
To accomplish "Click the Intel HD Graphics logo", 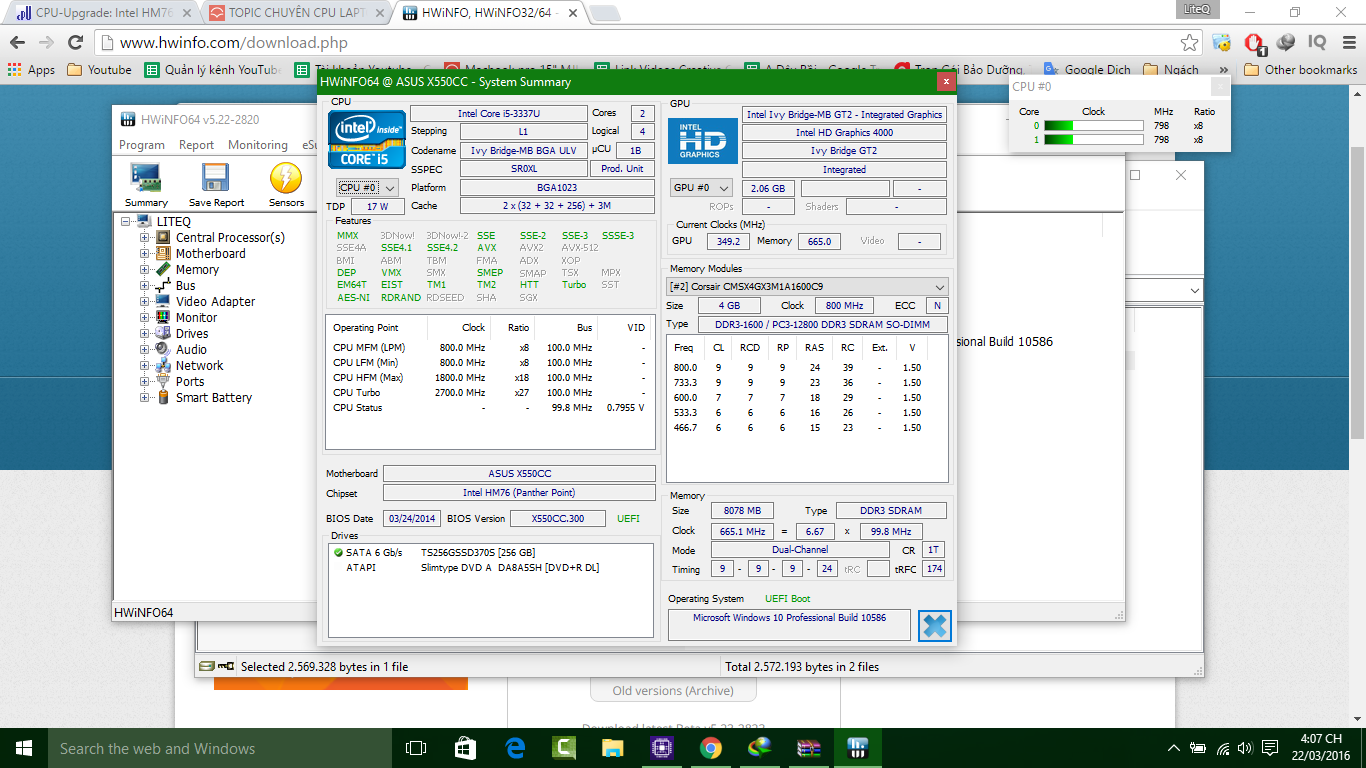I will pyautogui.click(x=702, y=141).
